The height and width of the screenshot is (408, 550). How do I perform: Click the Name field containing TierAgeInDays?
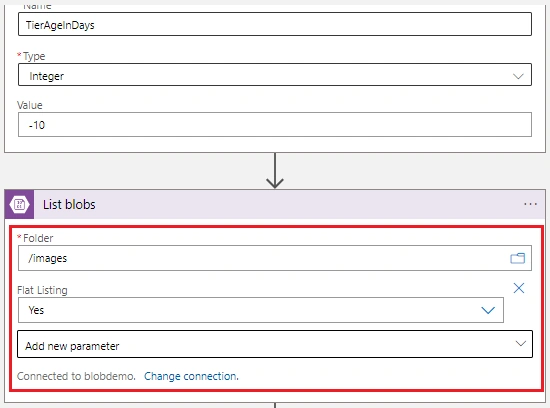275,24
